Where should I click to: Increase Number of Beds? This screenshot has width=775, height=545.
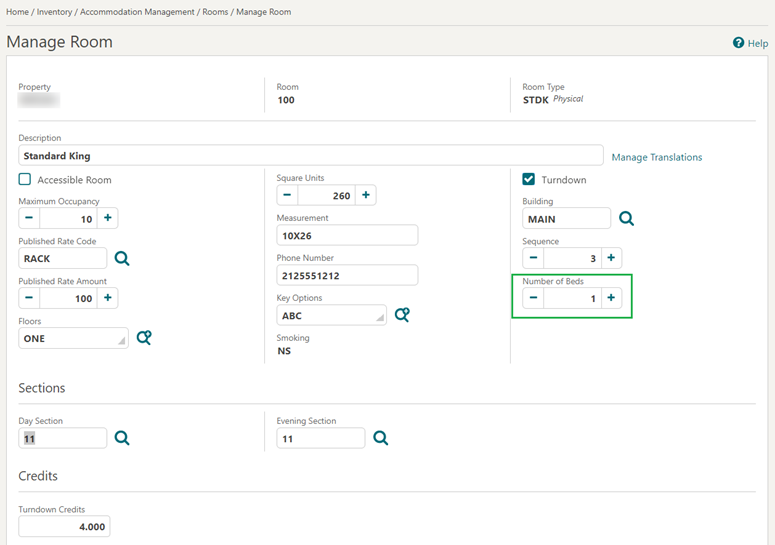tap(611, 298)
